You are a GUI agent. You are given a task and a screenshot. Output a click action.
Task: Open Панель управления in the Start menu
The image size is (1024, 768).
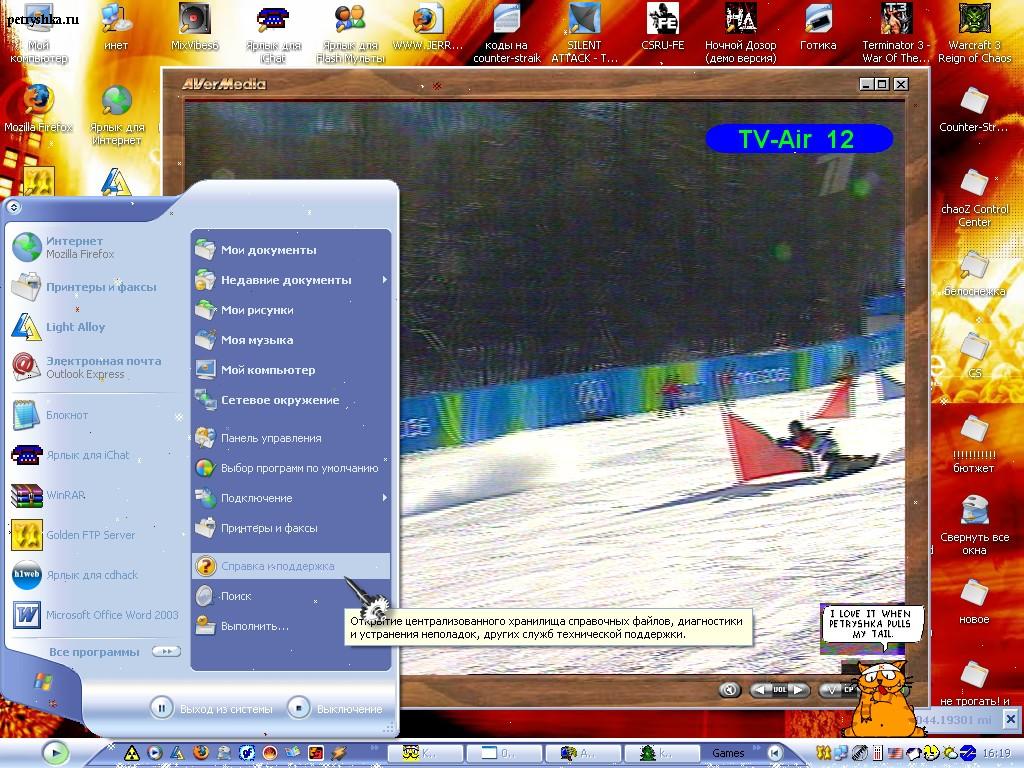click(291, 438)
